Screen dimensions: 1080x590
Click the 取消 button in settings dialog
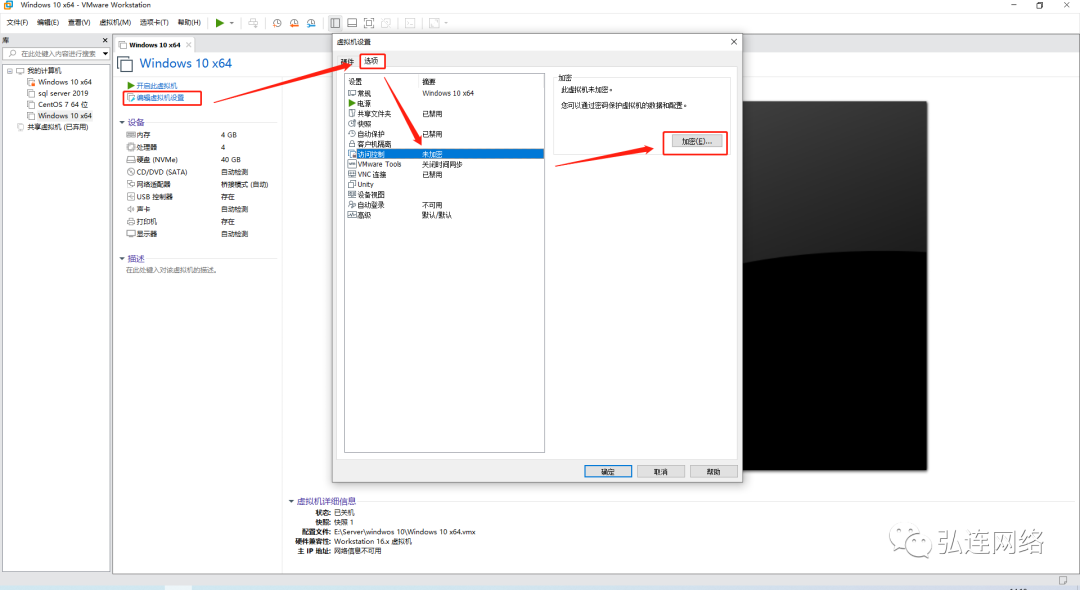tap(661, 472)
